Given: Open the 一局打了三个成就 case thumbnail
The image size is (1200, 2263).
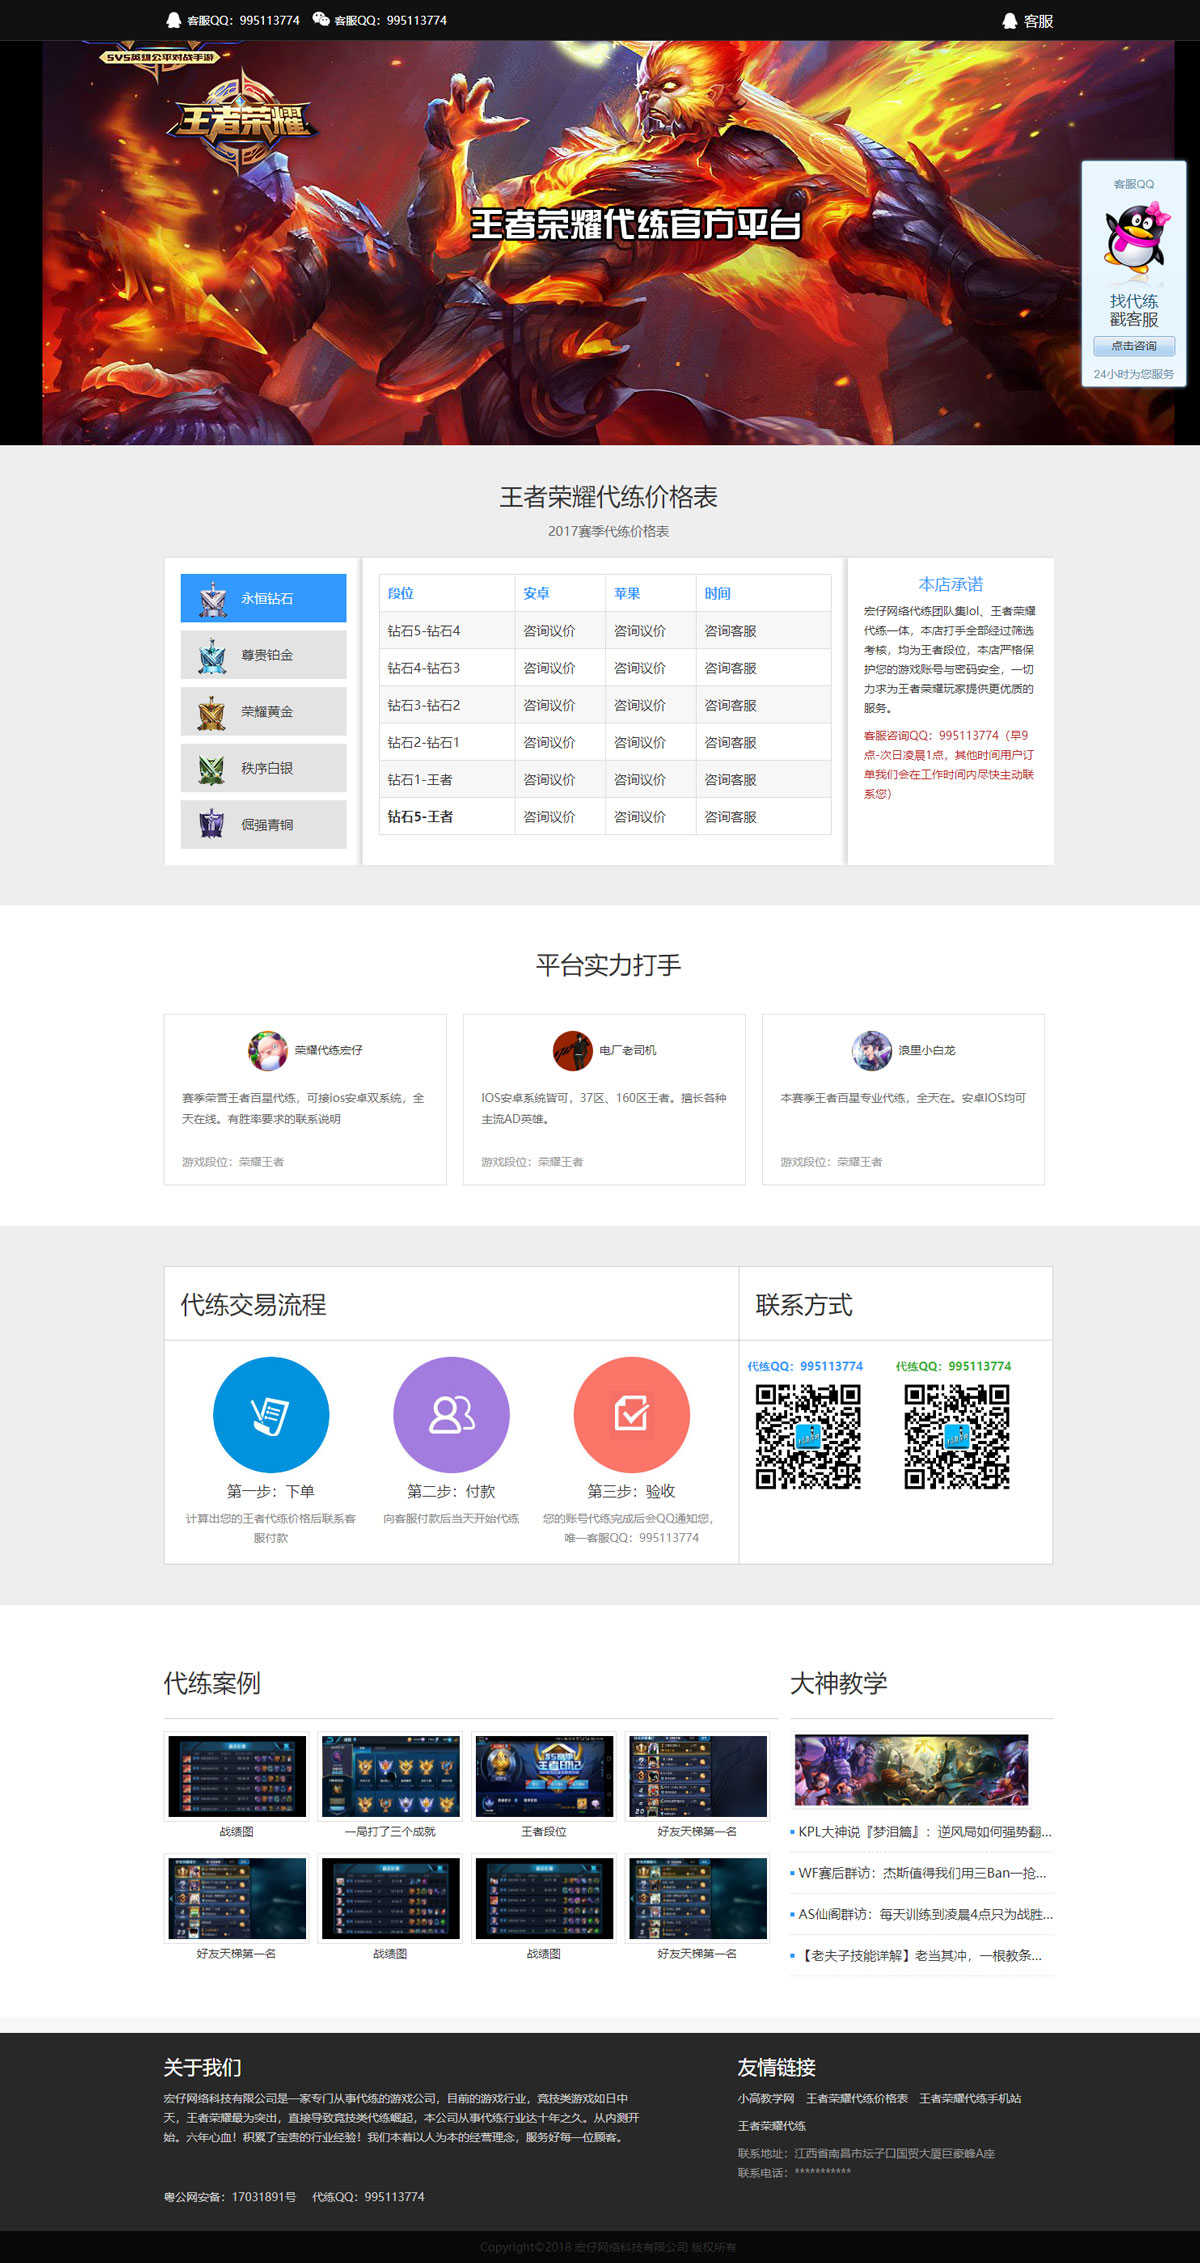Looking at the screenshot, I should [x=390, y=1776].
